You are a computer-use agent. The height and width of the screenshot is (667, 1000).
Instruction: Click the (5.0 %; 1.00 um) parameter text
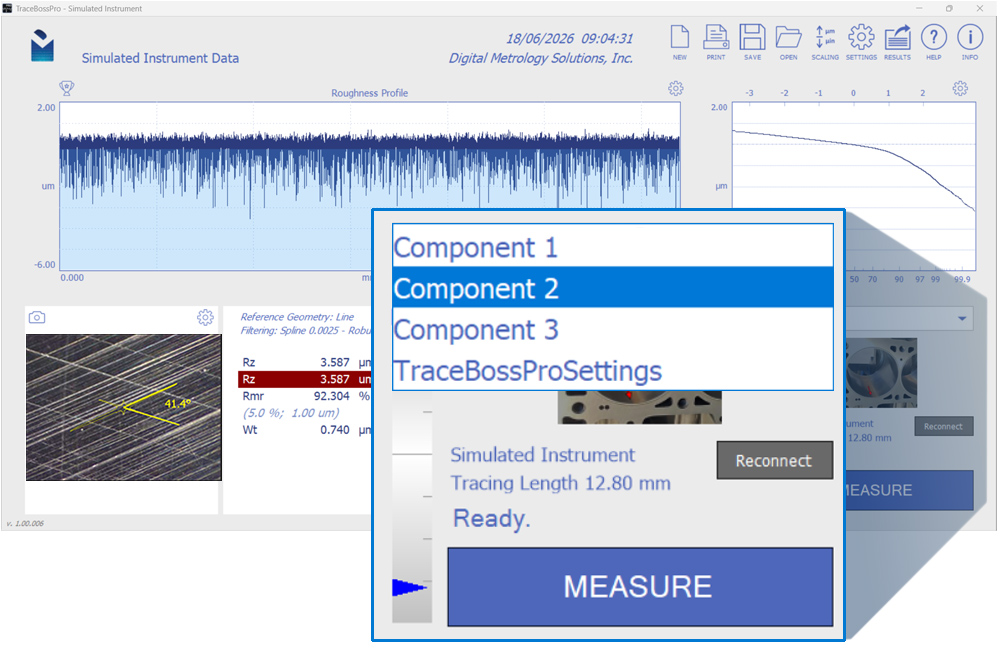291,413
